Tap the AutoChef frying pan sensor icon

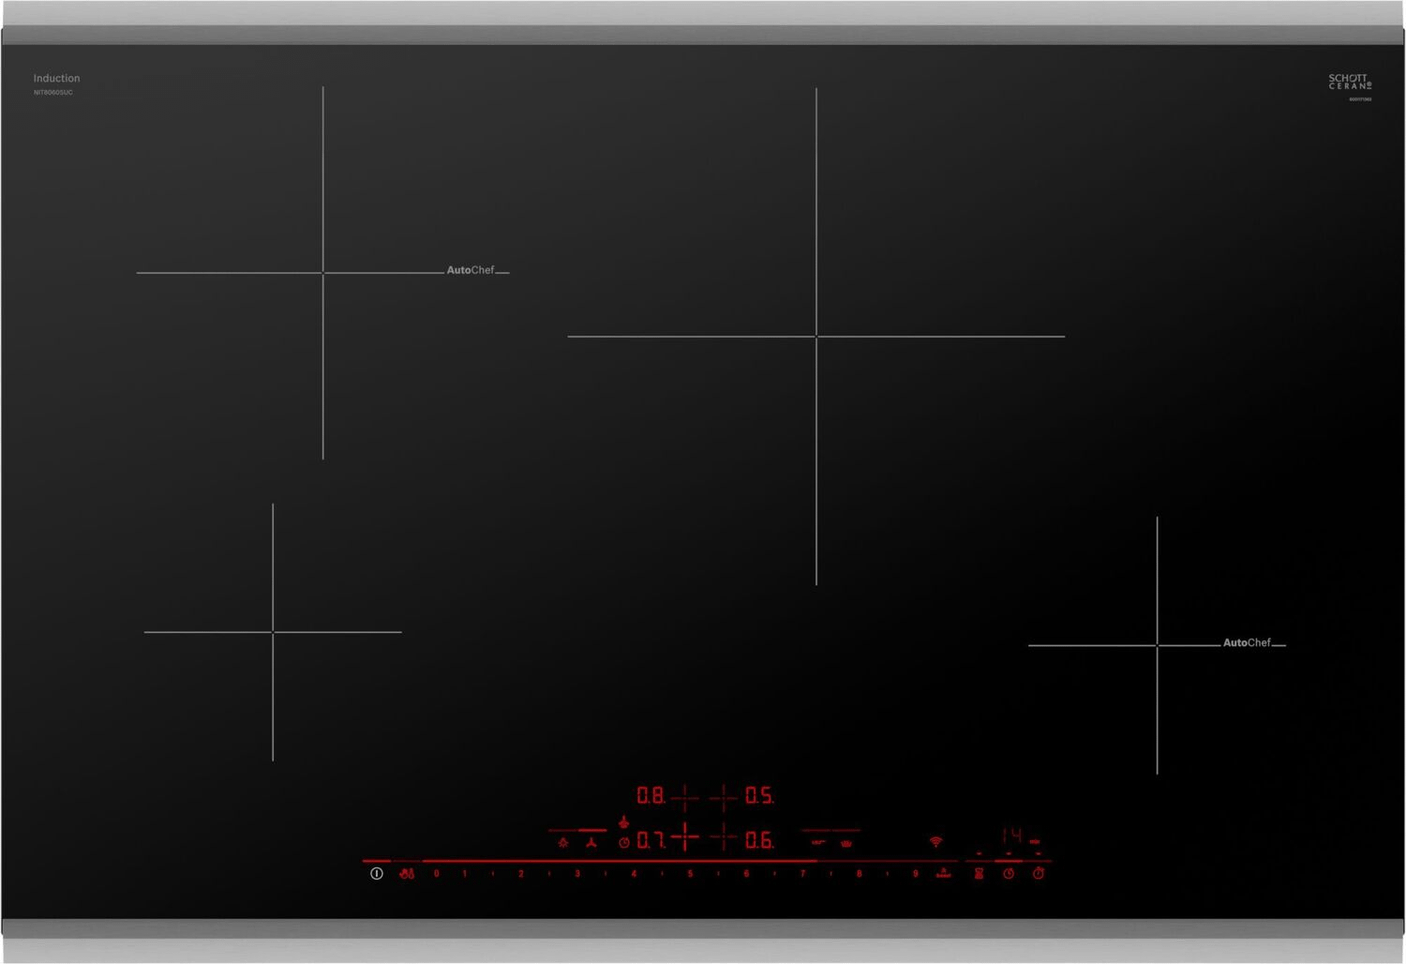817,842
